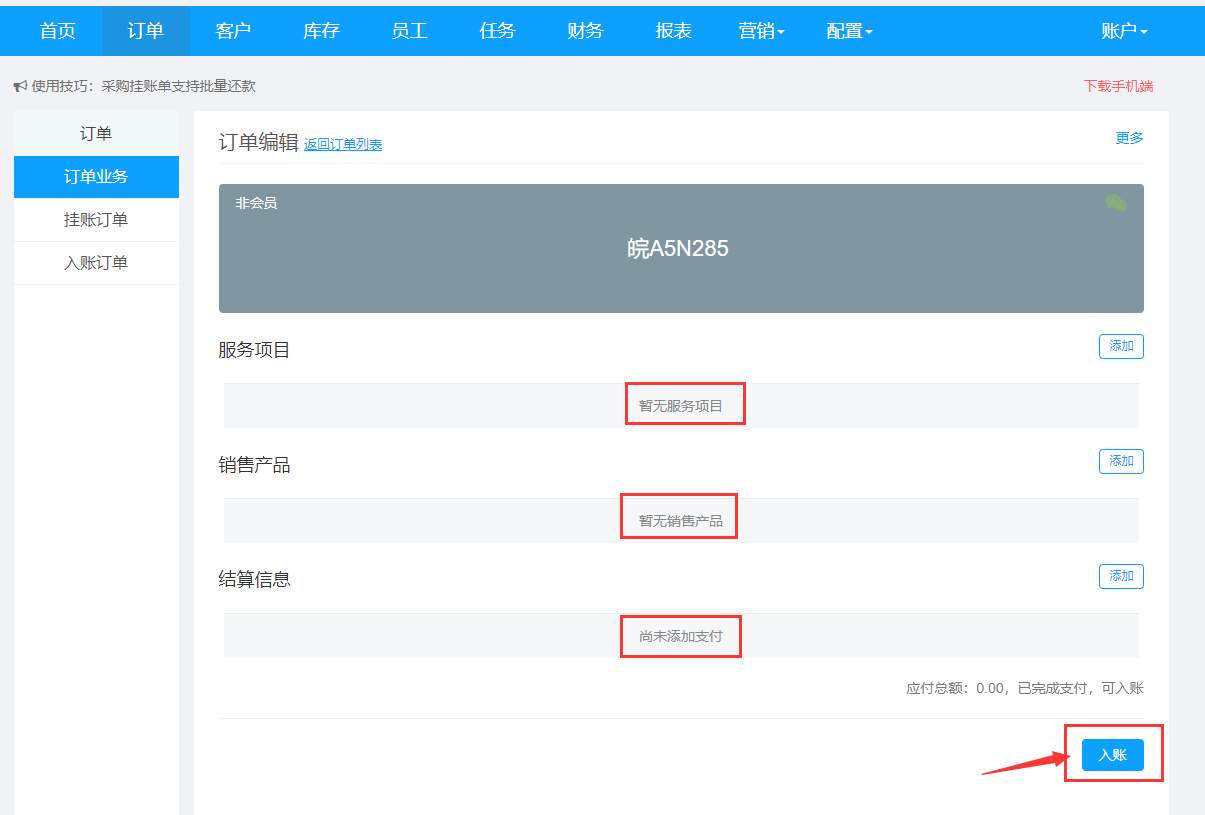Click 添加 button for 结算信息
Viewport: 1205px width, 815px height.
[1121, 576]
